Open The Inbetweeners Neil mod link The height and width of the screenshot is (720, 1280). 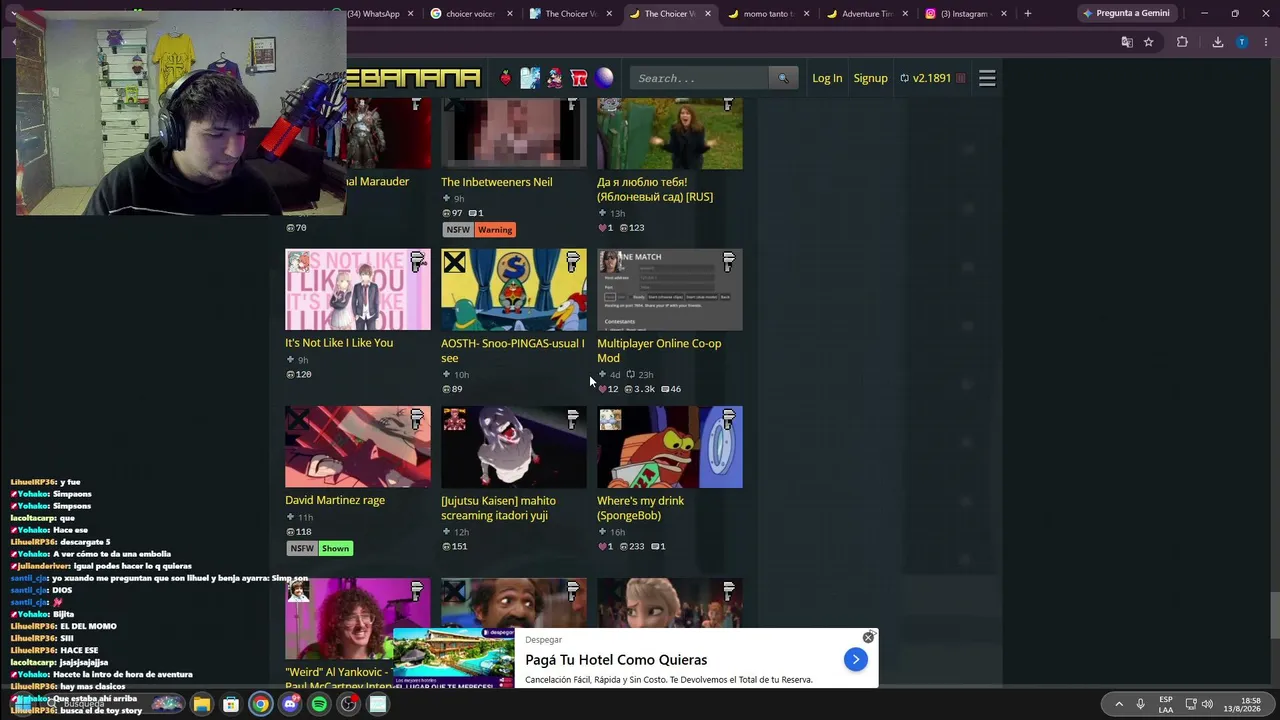496,182
